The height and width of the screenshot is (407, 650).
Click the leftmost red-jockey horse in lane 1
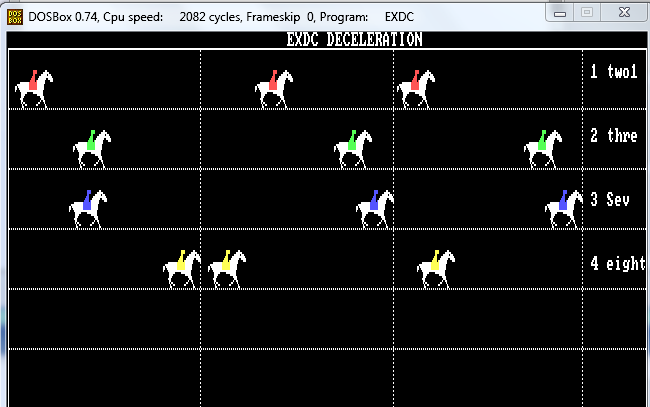click(34, 89)
